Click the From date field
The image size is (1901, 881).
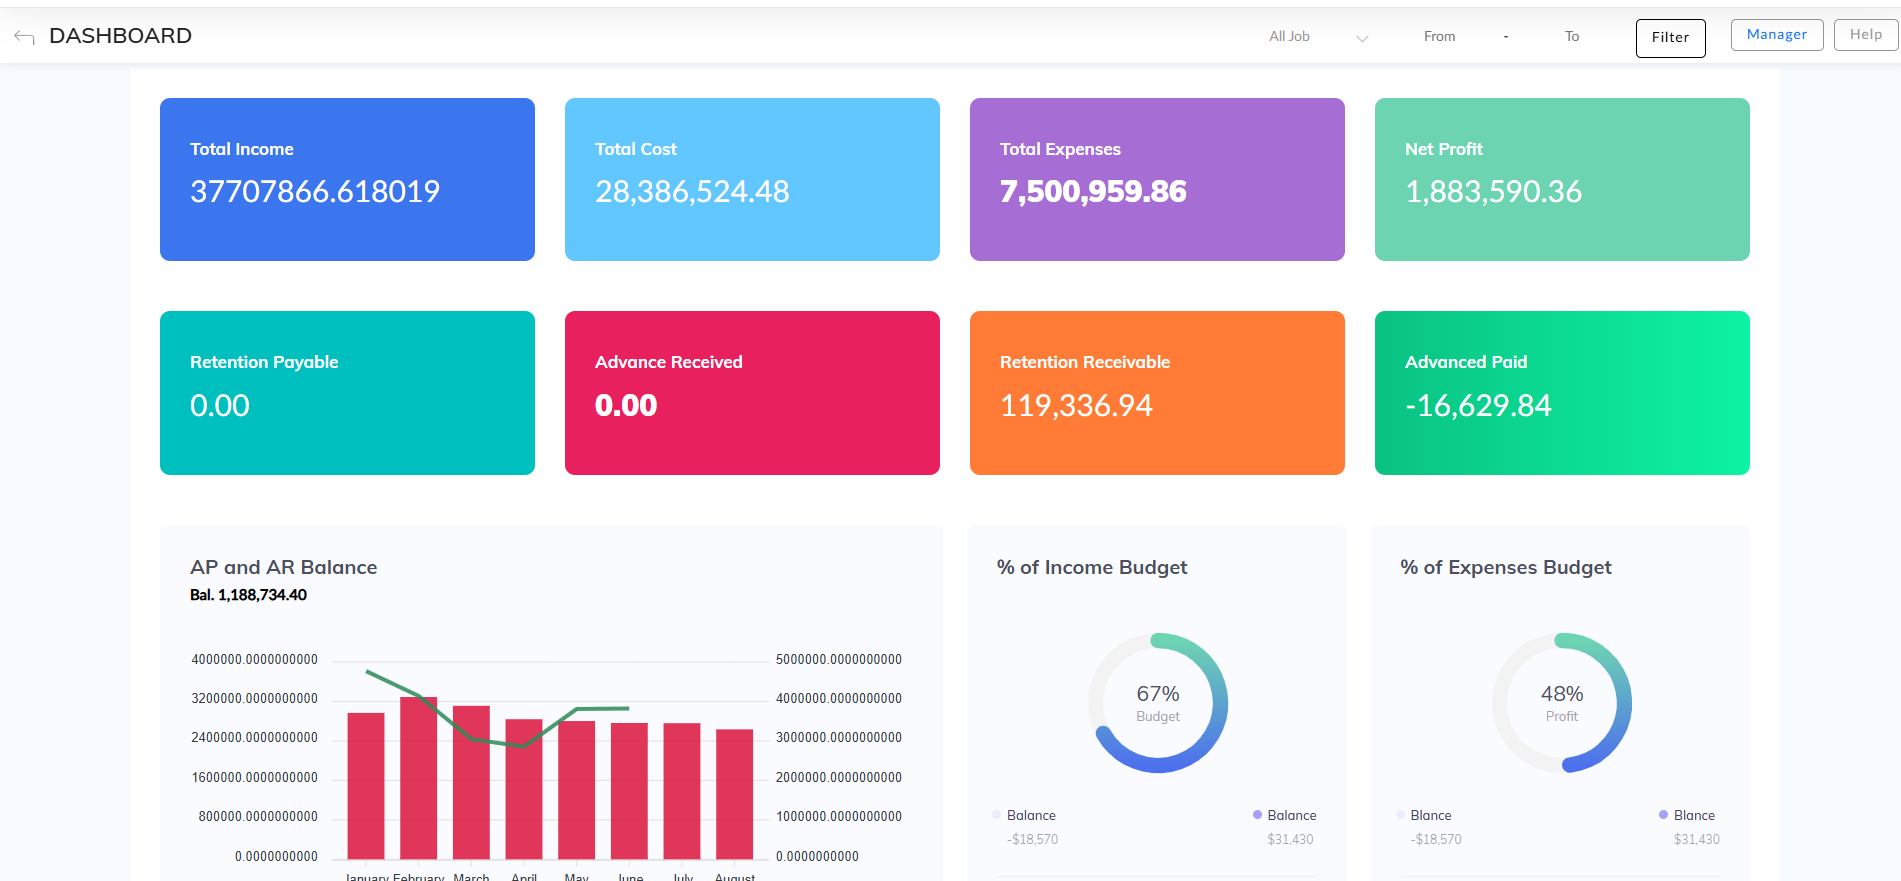point(1439,37)
